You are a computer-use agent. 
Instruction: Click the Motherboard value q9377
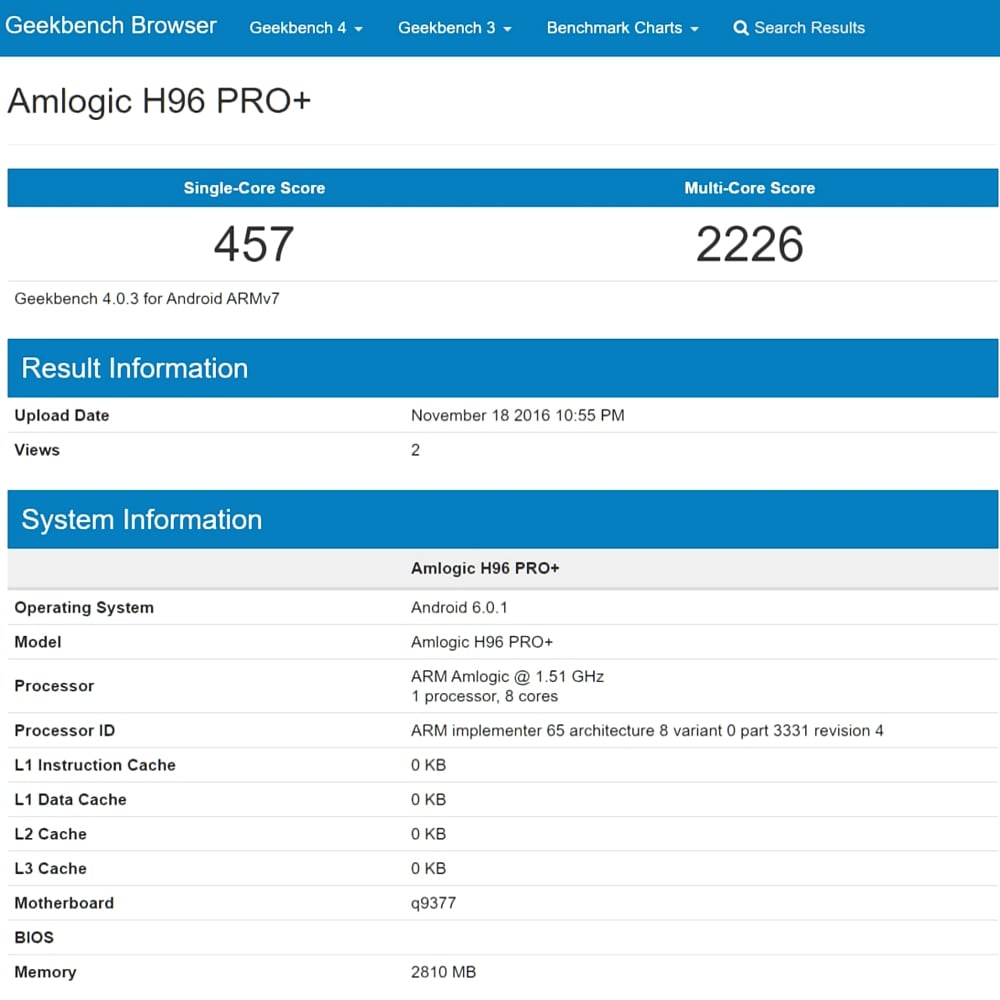(431, 903)
